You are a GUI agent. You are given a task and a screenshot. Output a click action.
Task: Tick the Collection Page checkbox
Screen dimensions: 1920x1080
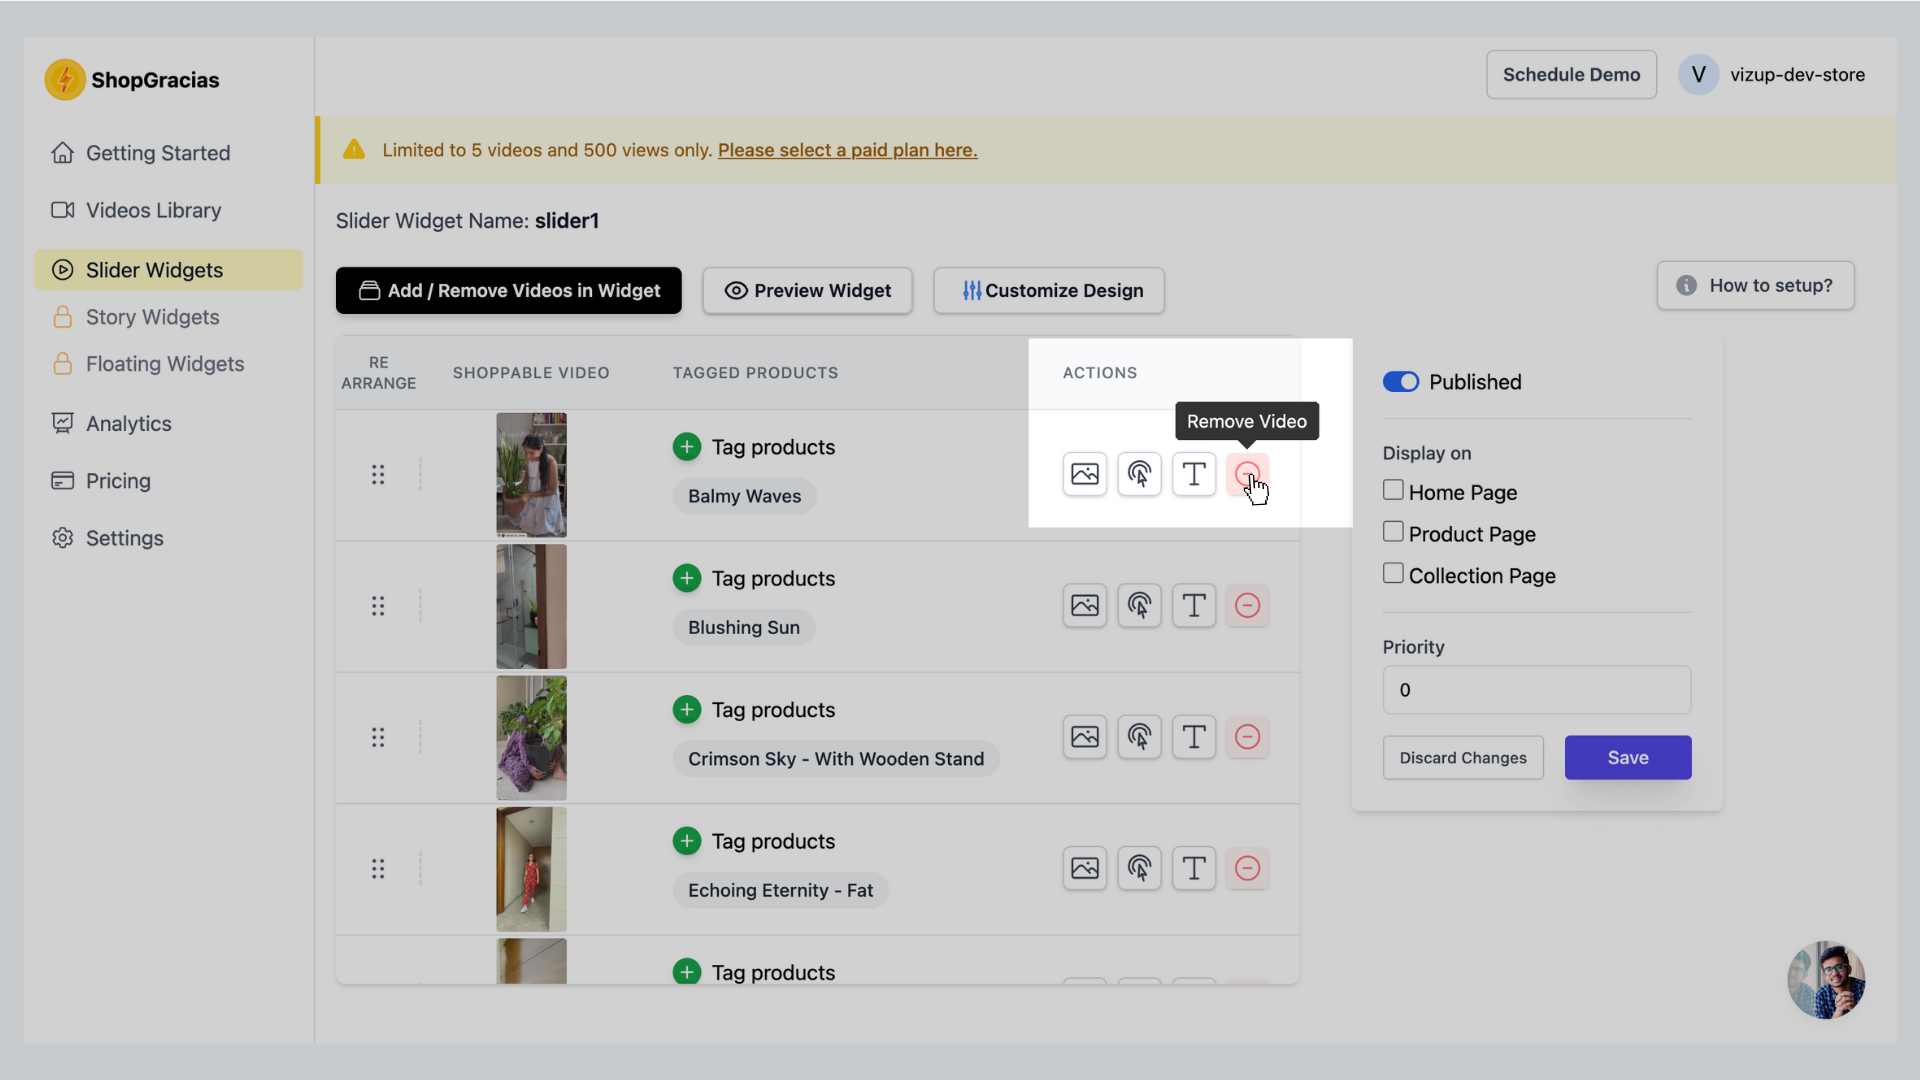(1393, 574)
